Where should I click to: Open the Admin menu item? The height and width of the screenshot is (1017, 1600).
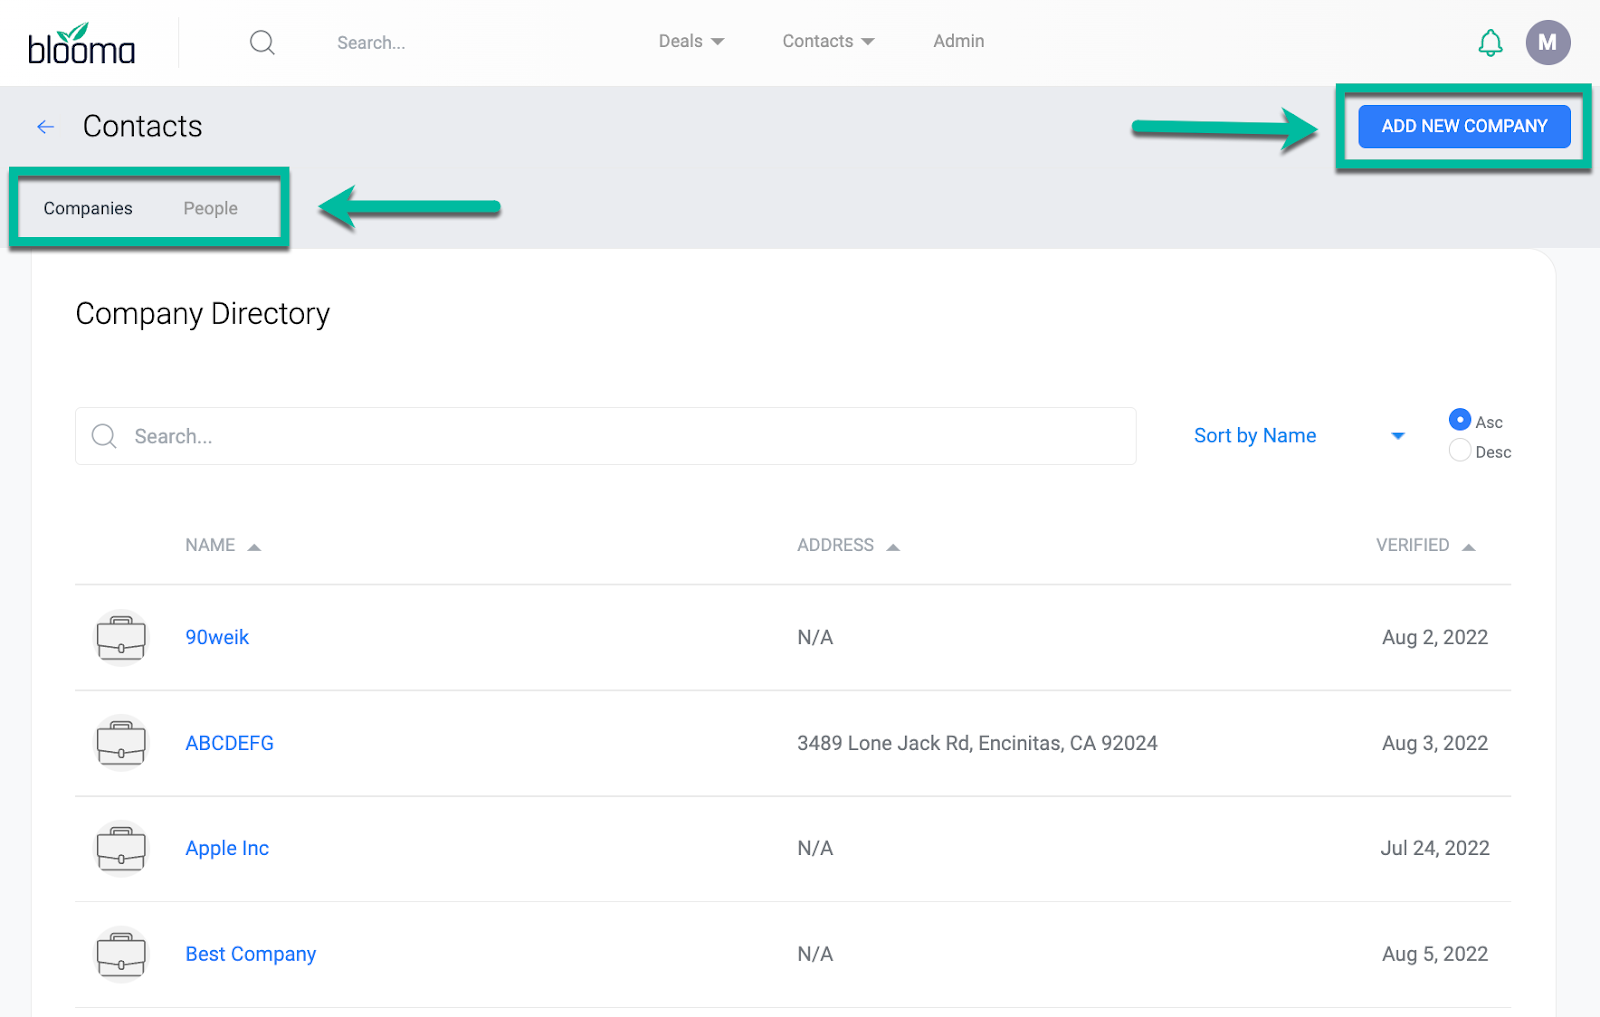pos(958,41)
